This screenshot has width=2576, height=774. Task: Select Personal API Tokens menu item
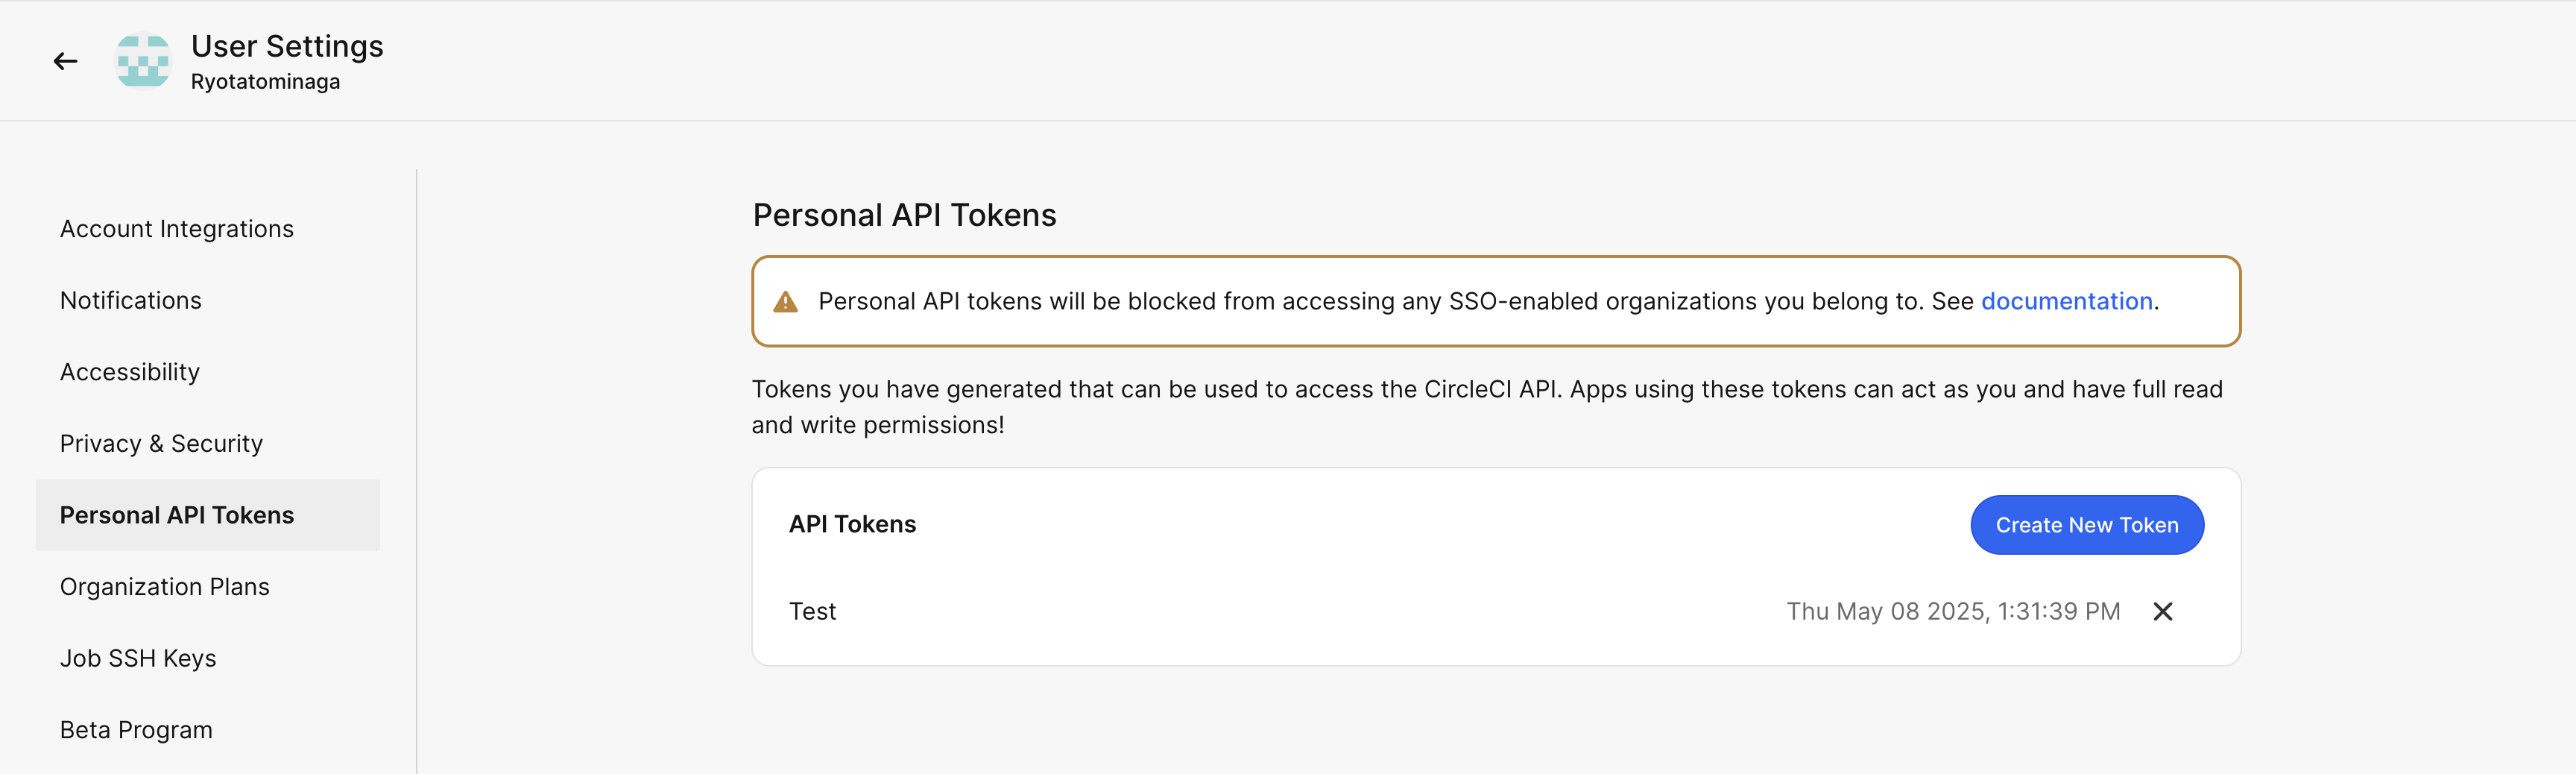177,515
